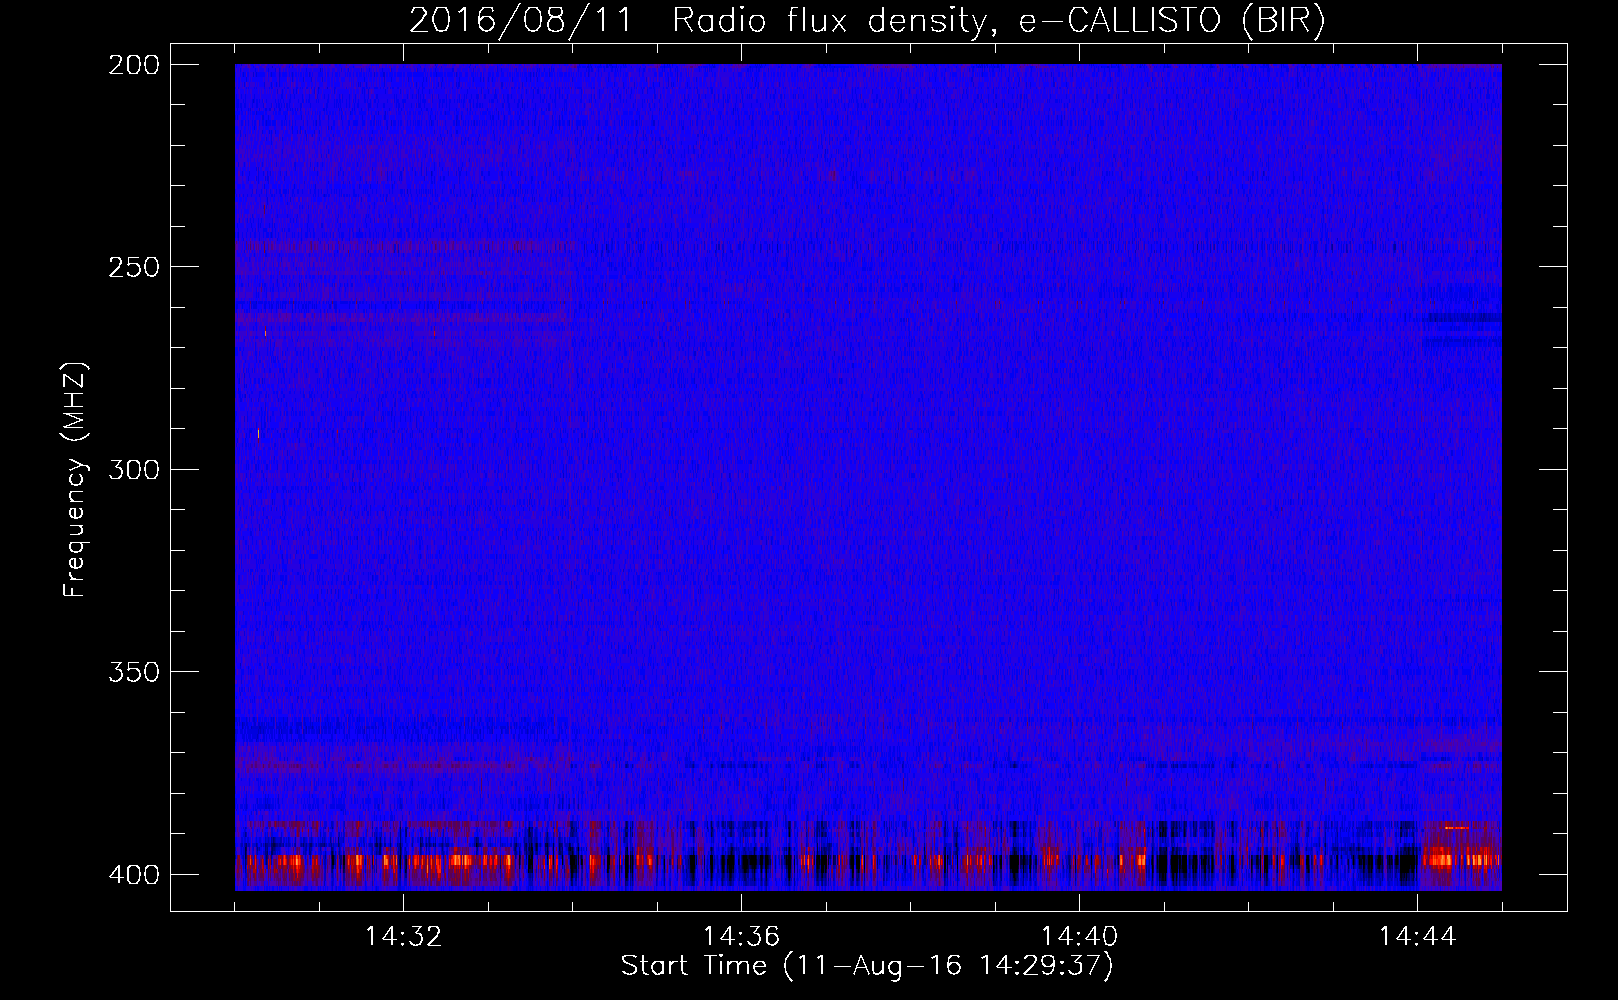The height and width of the screenshot is (1000, 1618).
Task: Click the 14:32 time tick label
Action: [403, 937]
